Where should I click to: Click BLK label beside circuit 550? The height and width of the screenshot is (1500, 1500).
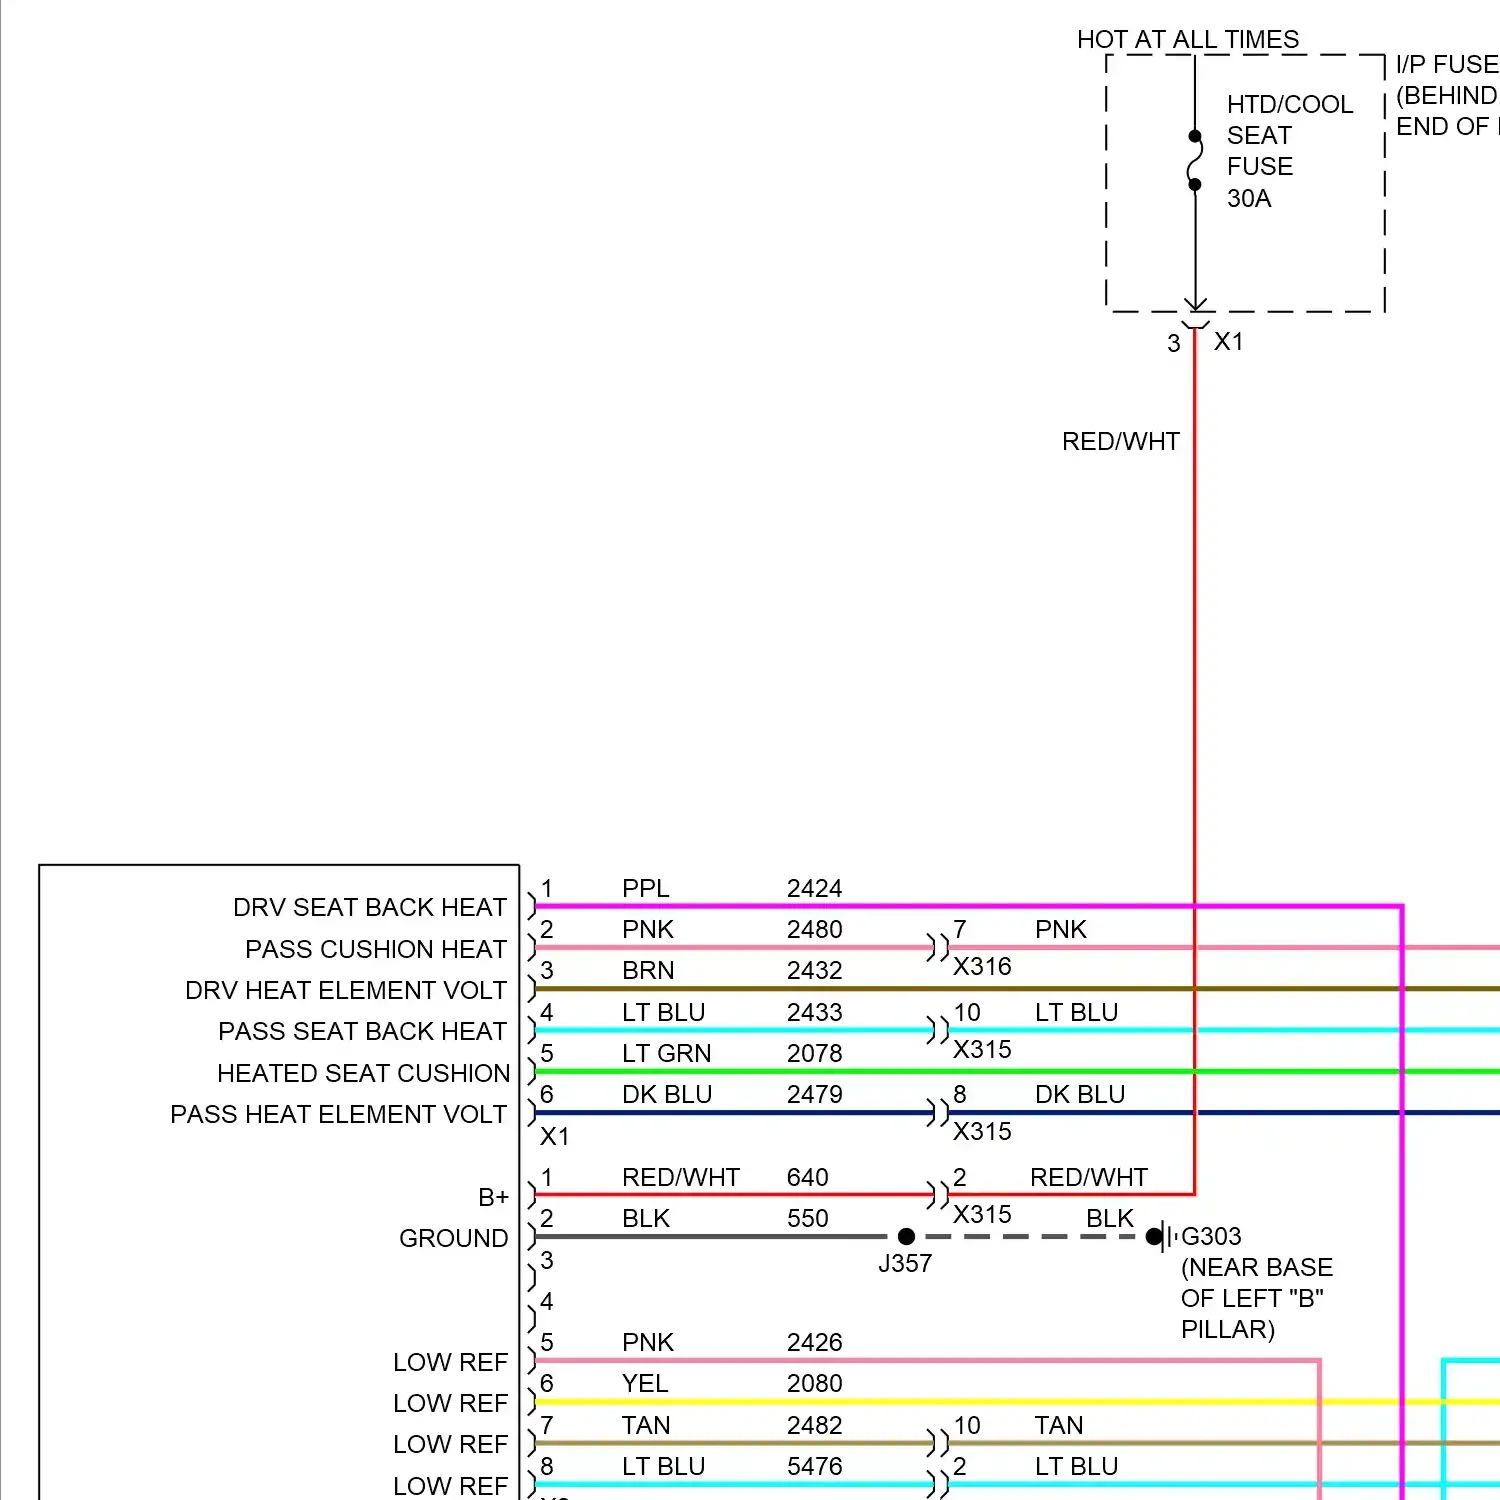tap(646, 1218)
